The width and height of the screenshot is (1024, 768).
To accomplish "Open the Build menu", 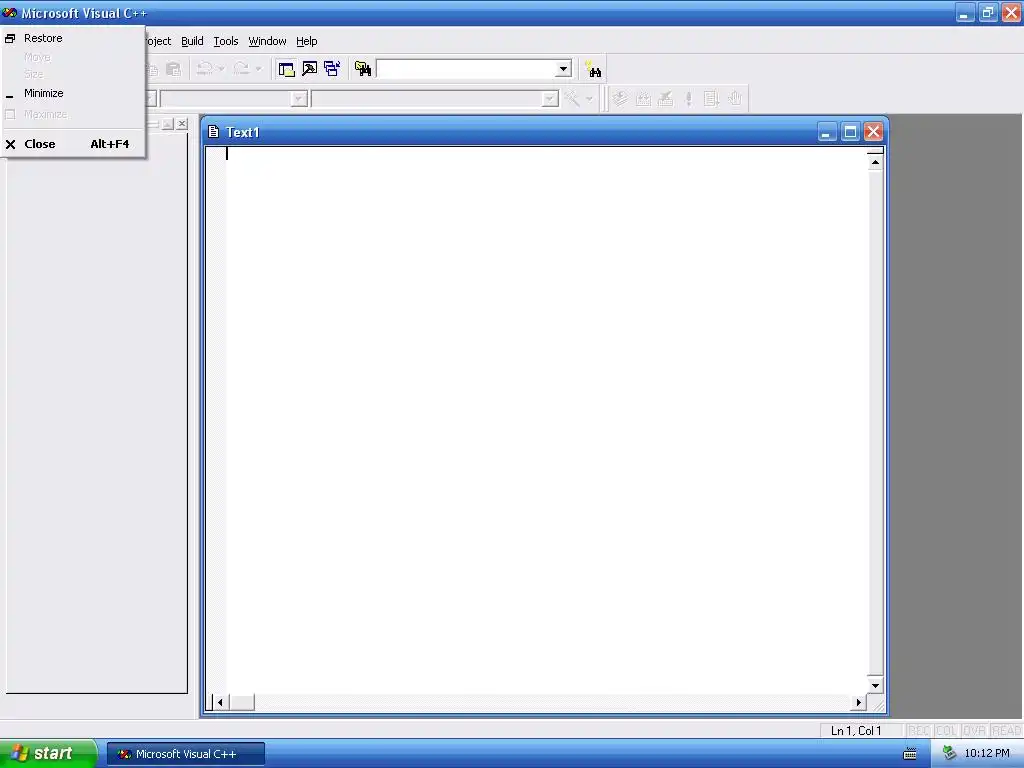I will point(192,41).
